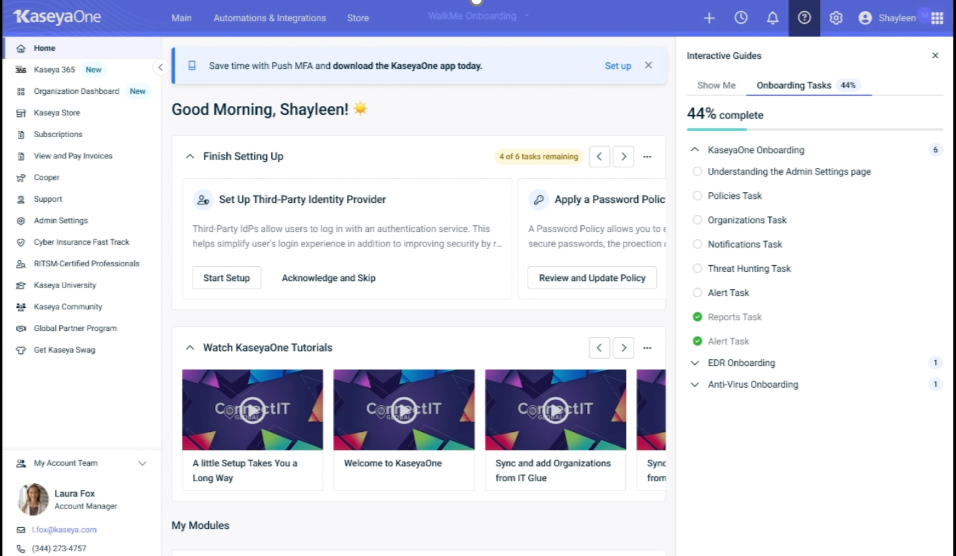The height and width of the screenshot is (556, 956).
Task: Next card in Finish Setting Up
Action: point(623,157)
